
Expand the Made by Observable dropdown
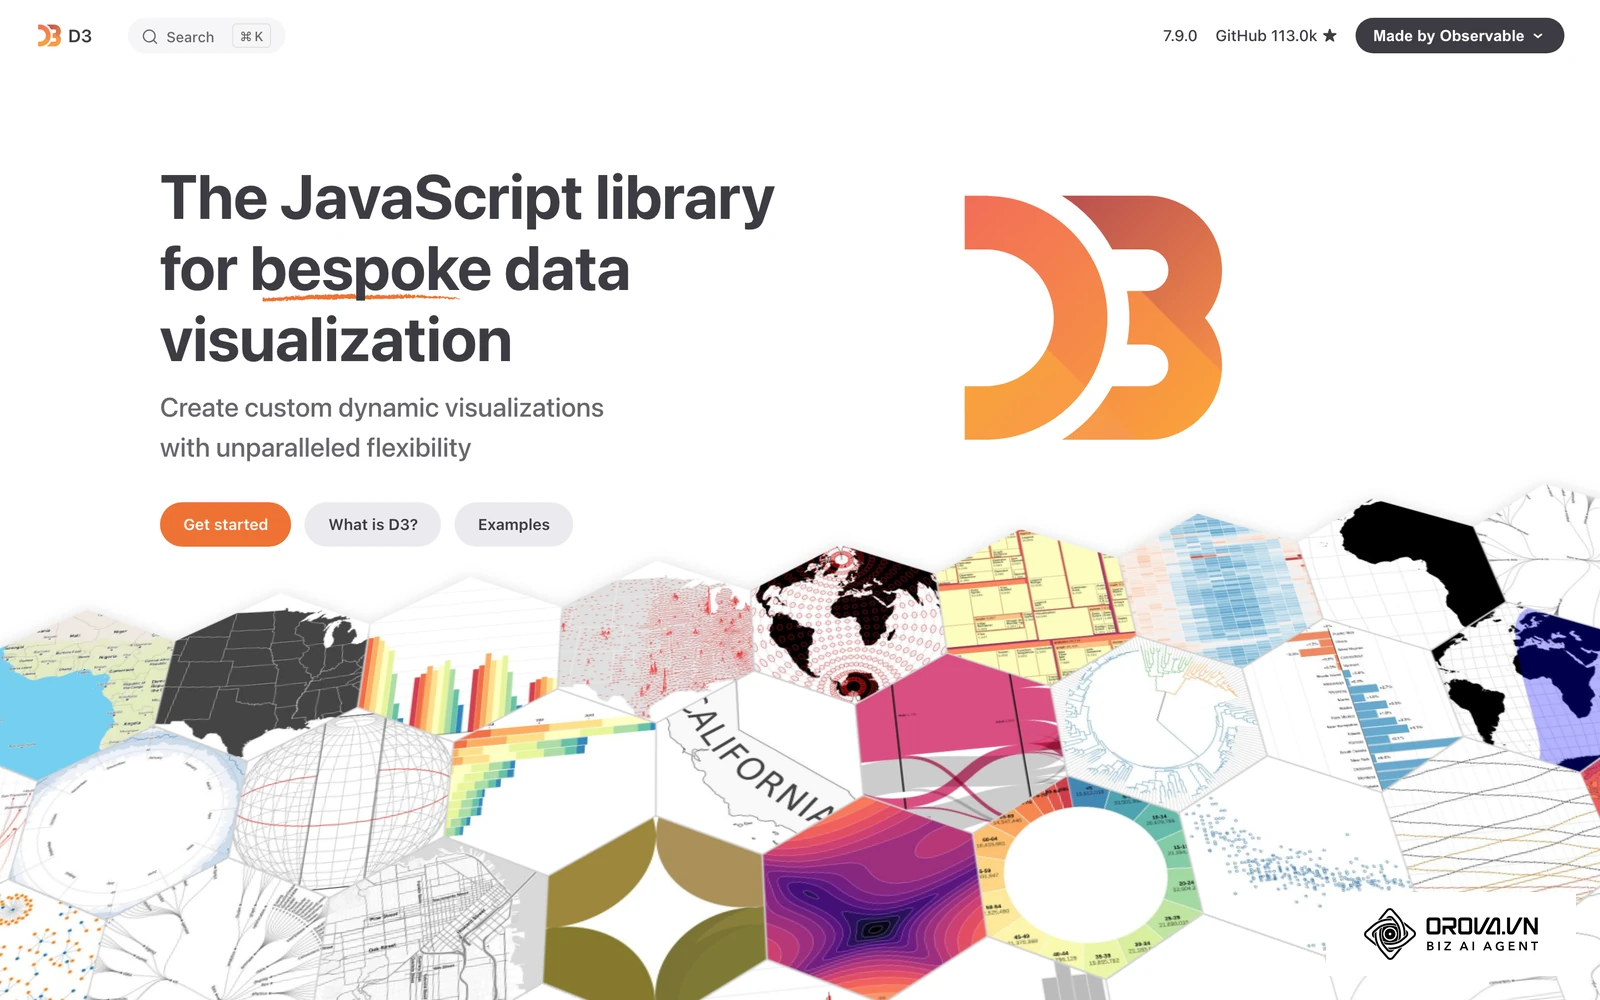coord(1459,36)
